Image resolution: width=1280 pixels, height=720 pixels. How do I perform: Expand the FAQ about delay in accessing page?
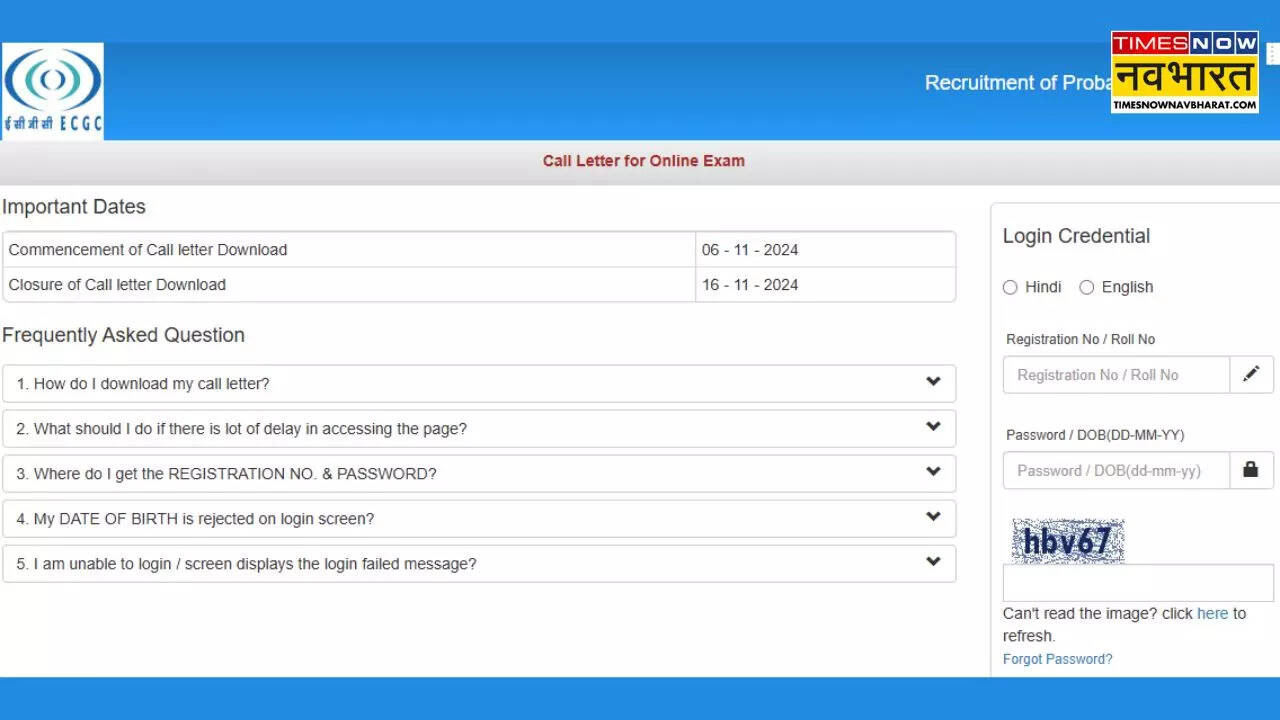point(241,429)
